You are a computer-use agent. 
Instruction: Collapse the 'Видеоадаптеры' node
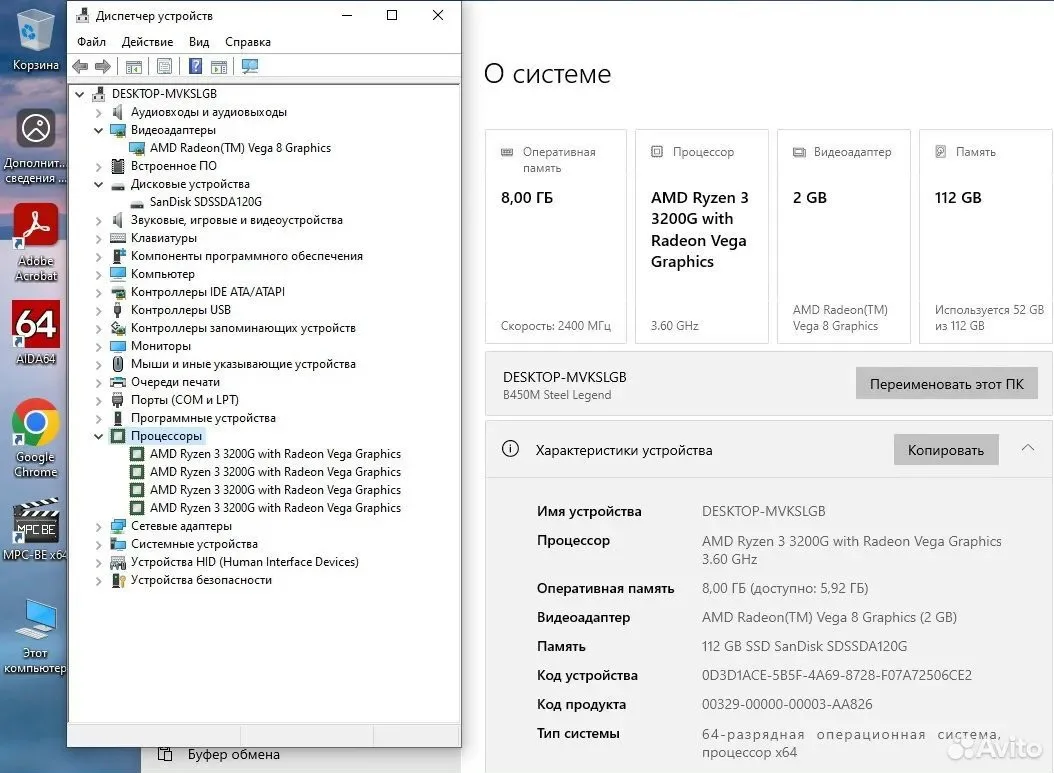tap(99, 130)
